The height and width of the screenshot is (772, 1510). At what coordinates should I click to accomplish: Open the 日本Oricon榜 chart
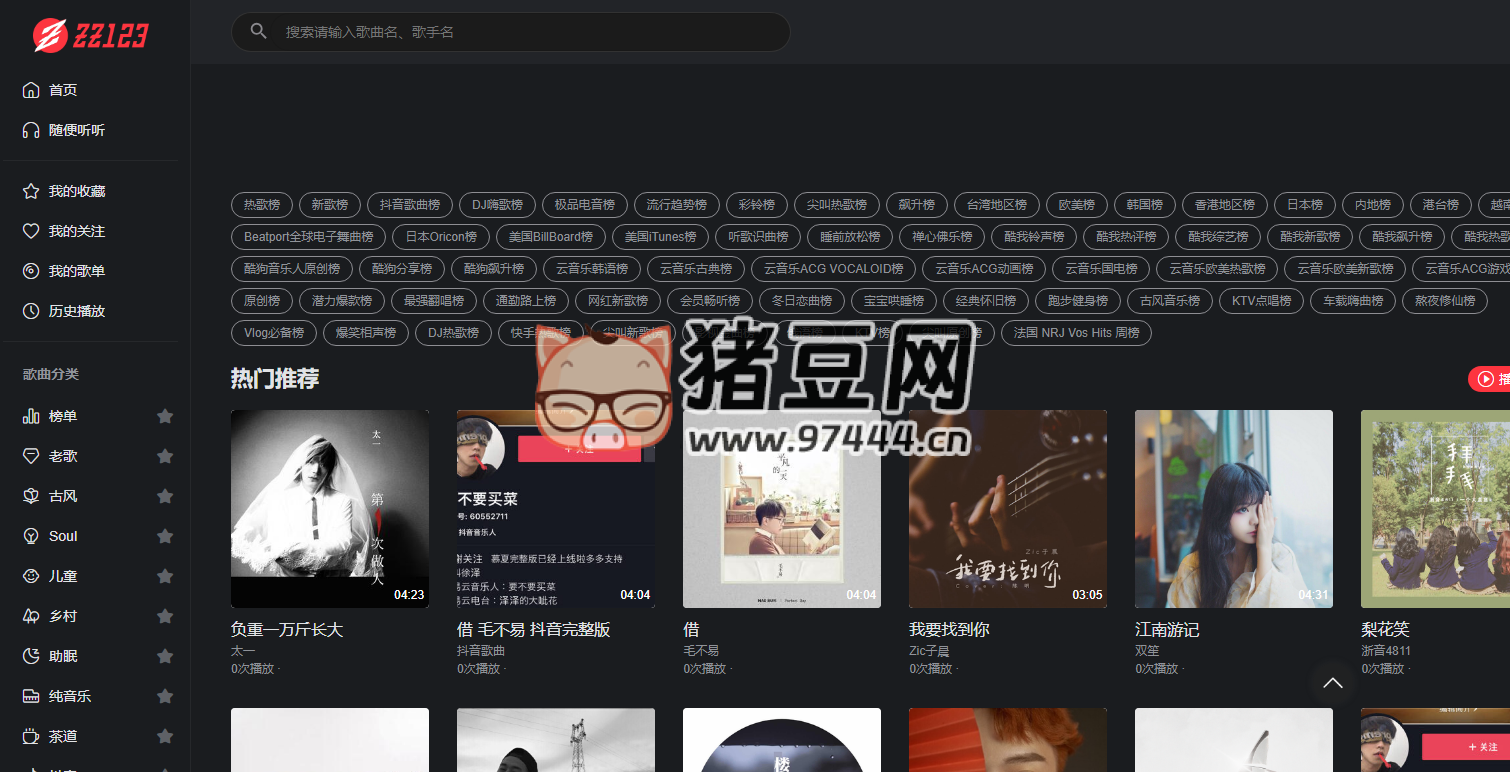[441, 237]
